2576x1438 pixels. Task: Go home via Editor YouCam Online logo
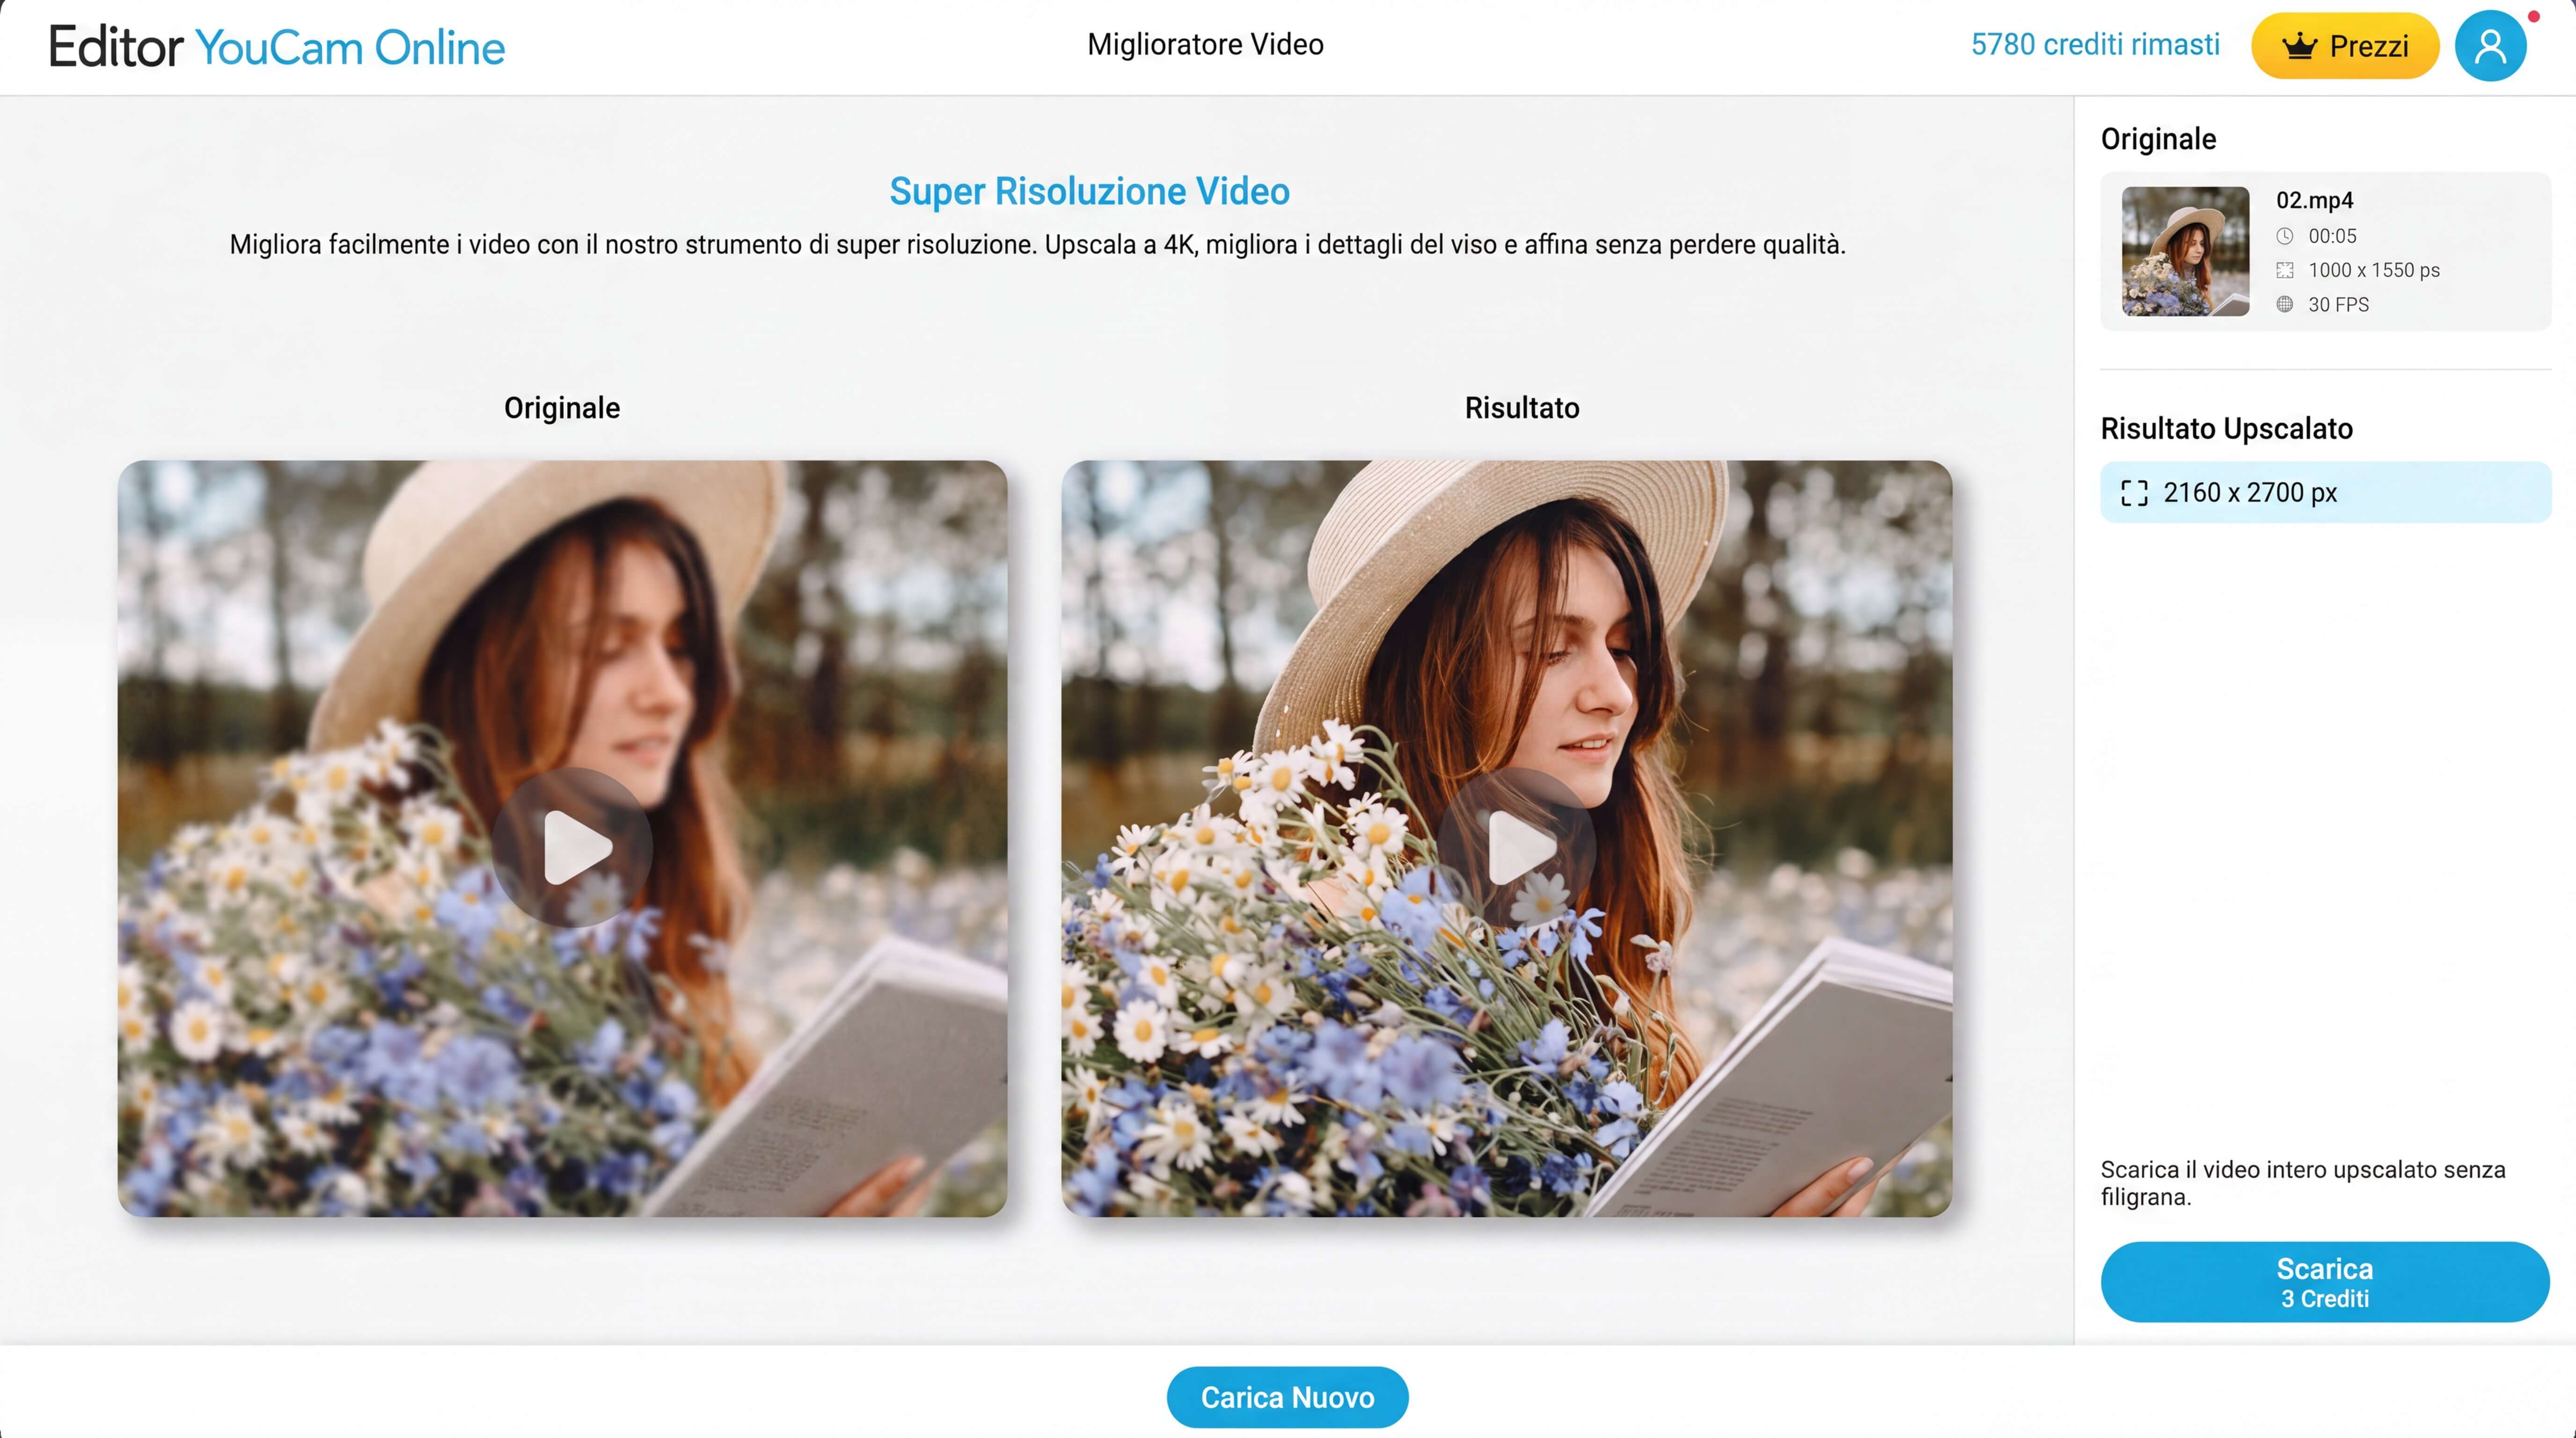[277, 47]
